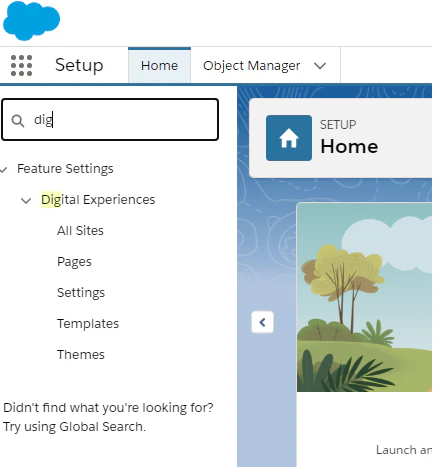435x467 pixels.
Task: Open All Sites under Digital Experiences
Action: click(x=80, y=231)
